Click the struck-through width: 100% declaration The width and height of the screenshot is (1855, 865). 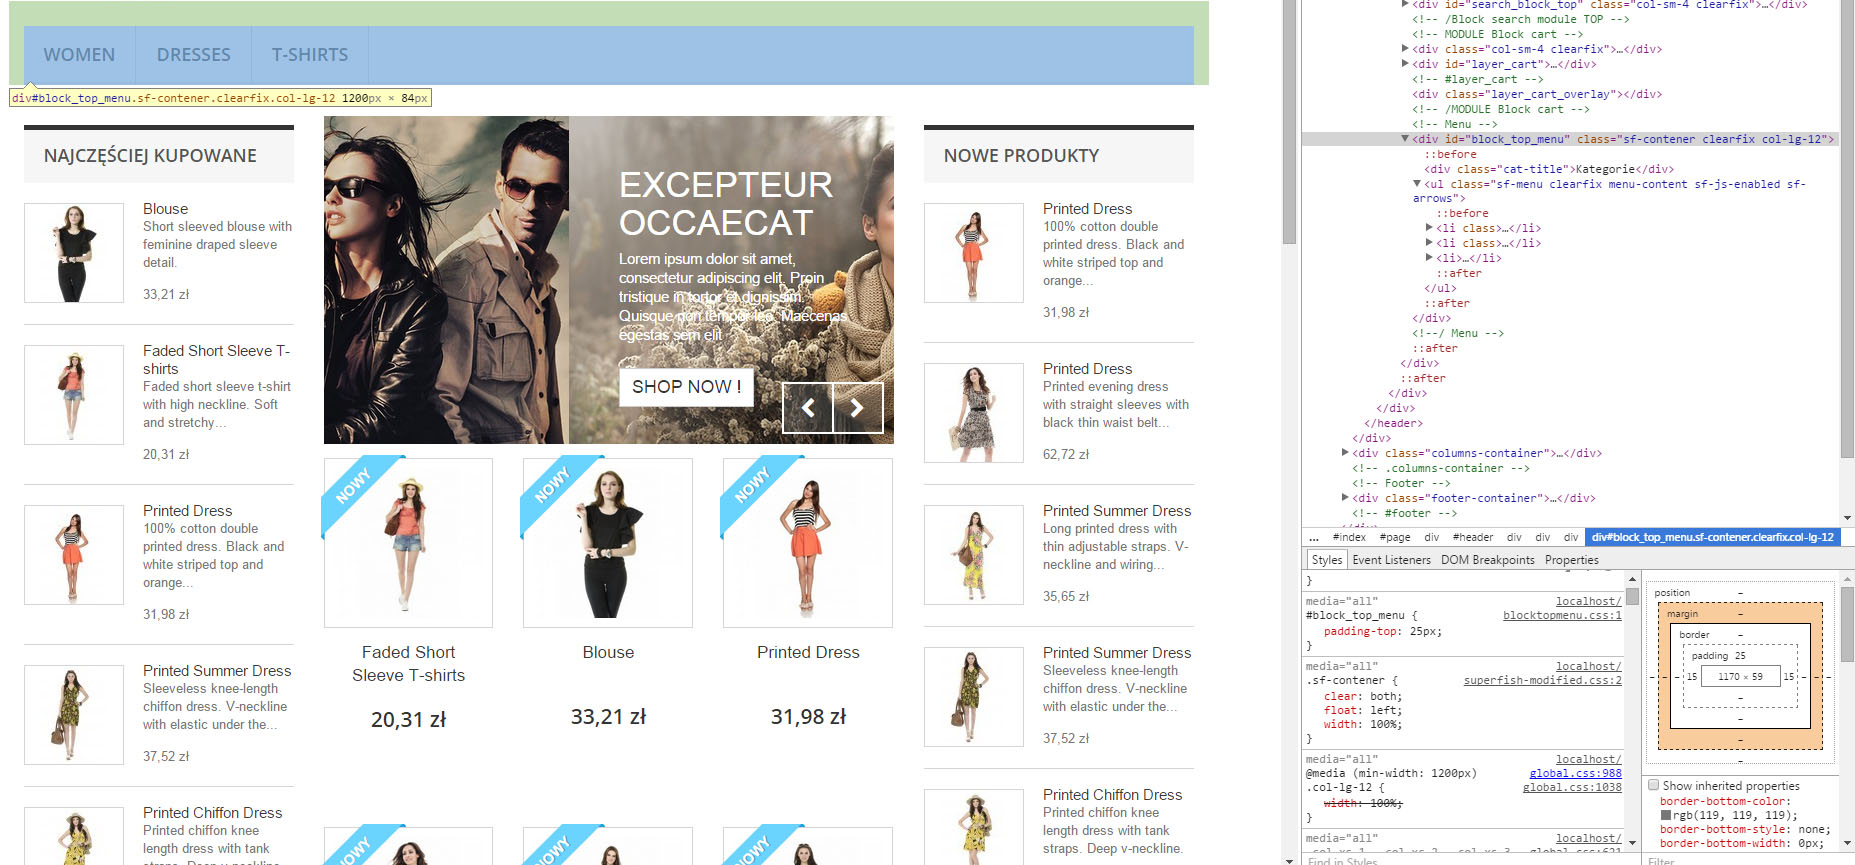(x=1363, y=803)
